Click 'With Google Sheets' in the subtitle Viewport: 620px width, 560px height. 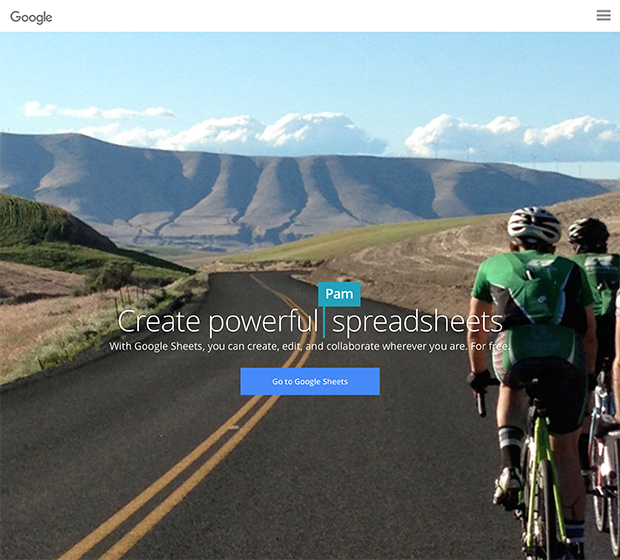[x=156, y=346]
